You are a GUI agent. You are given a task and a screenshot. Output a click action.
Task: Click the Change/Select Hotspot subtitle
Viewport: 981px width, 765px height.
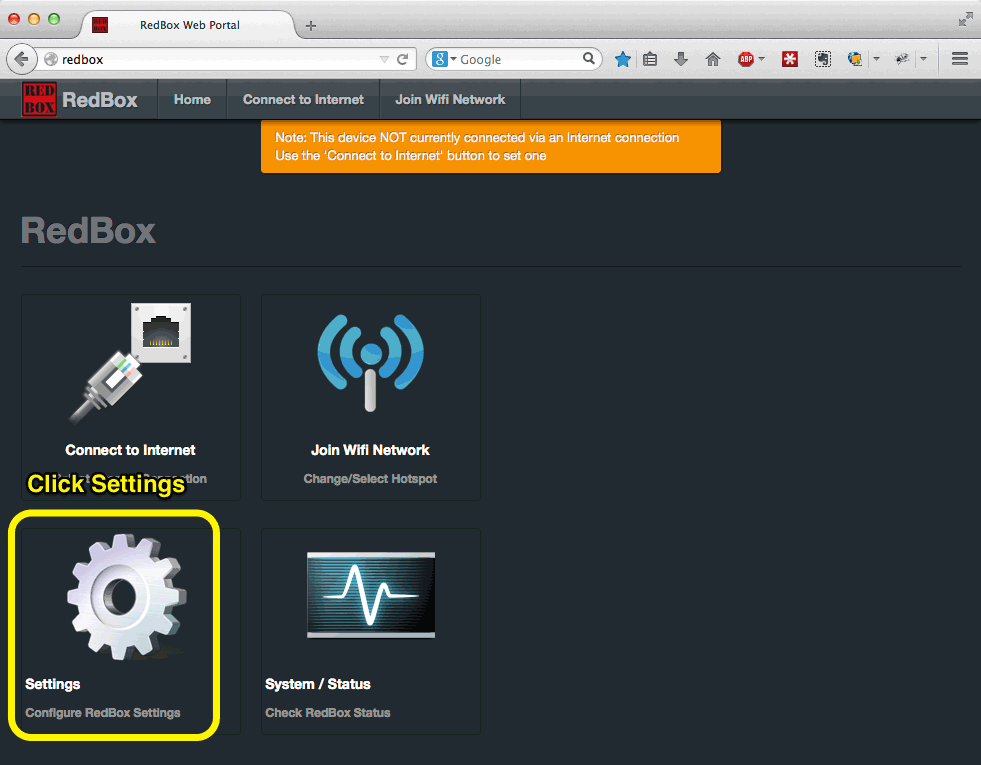point(370,479)
